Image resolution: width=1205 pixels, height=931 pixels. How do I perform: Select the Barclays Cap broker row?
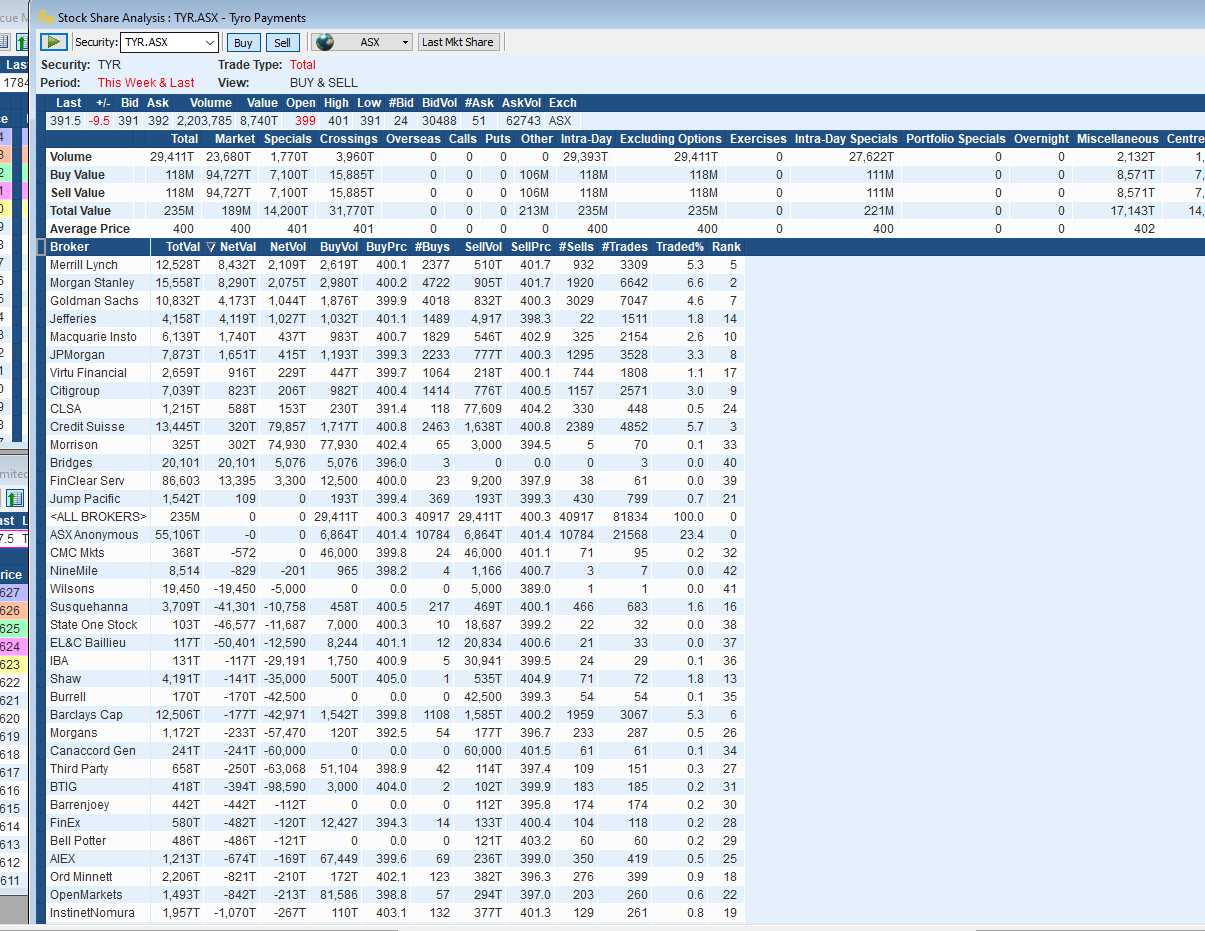tap(395, 715)
